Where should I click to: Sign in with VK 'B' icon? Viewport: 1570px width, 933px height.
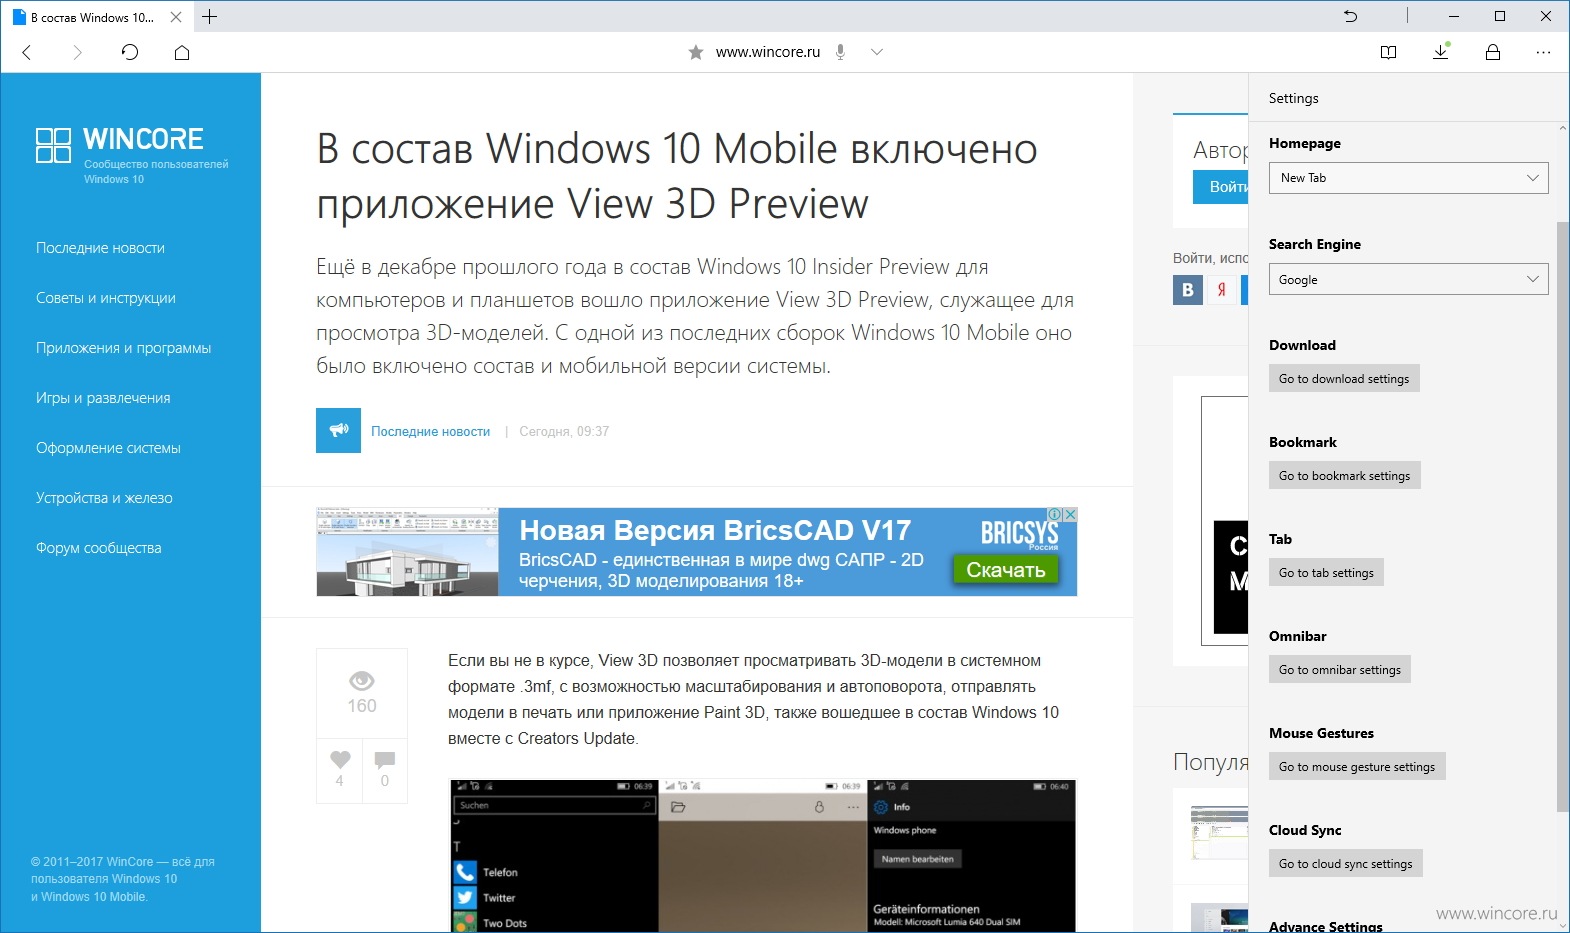pyautogui.click(x=1188, y=290)
